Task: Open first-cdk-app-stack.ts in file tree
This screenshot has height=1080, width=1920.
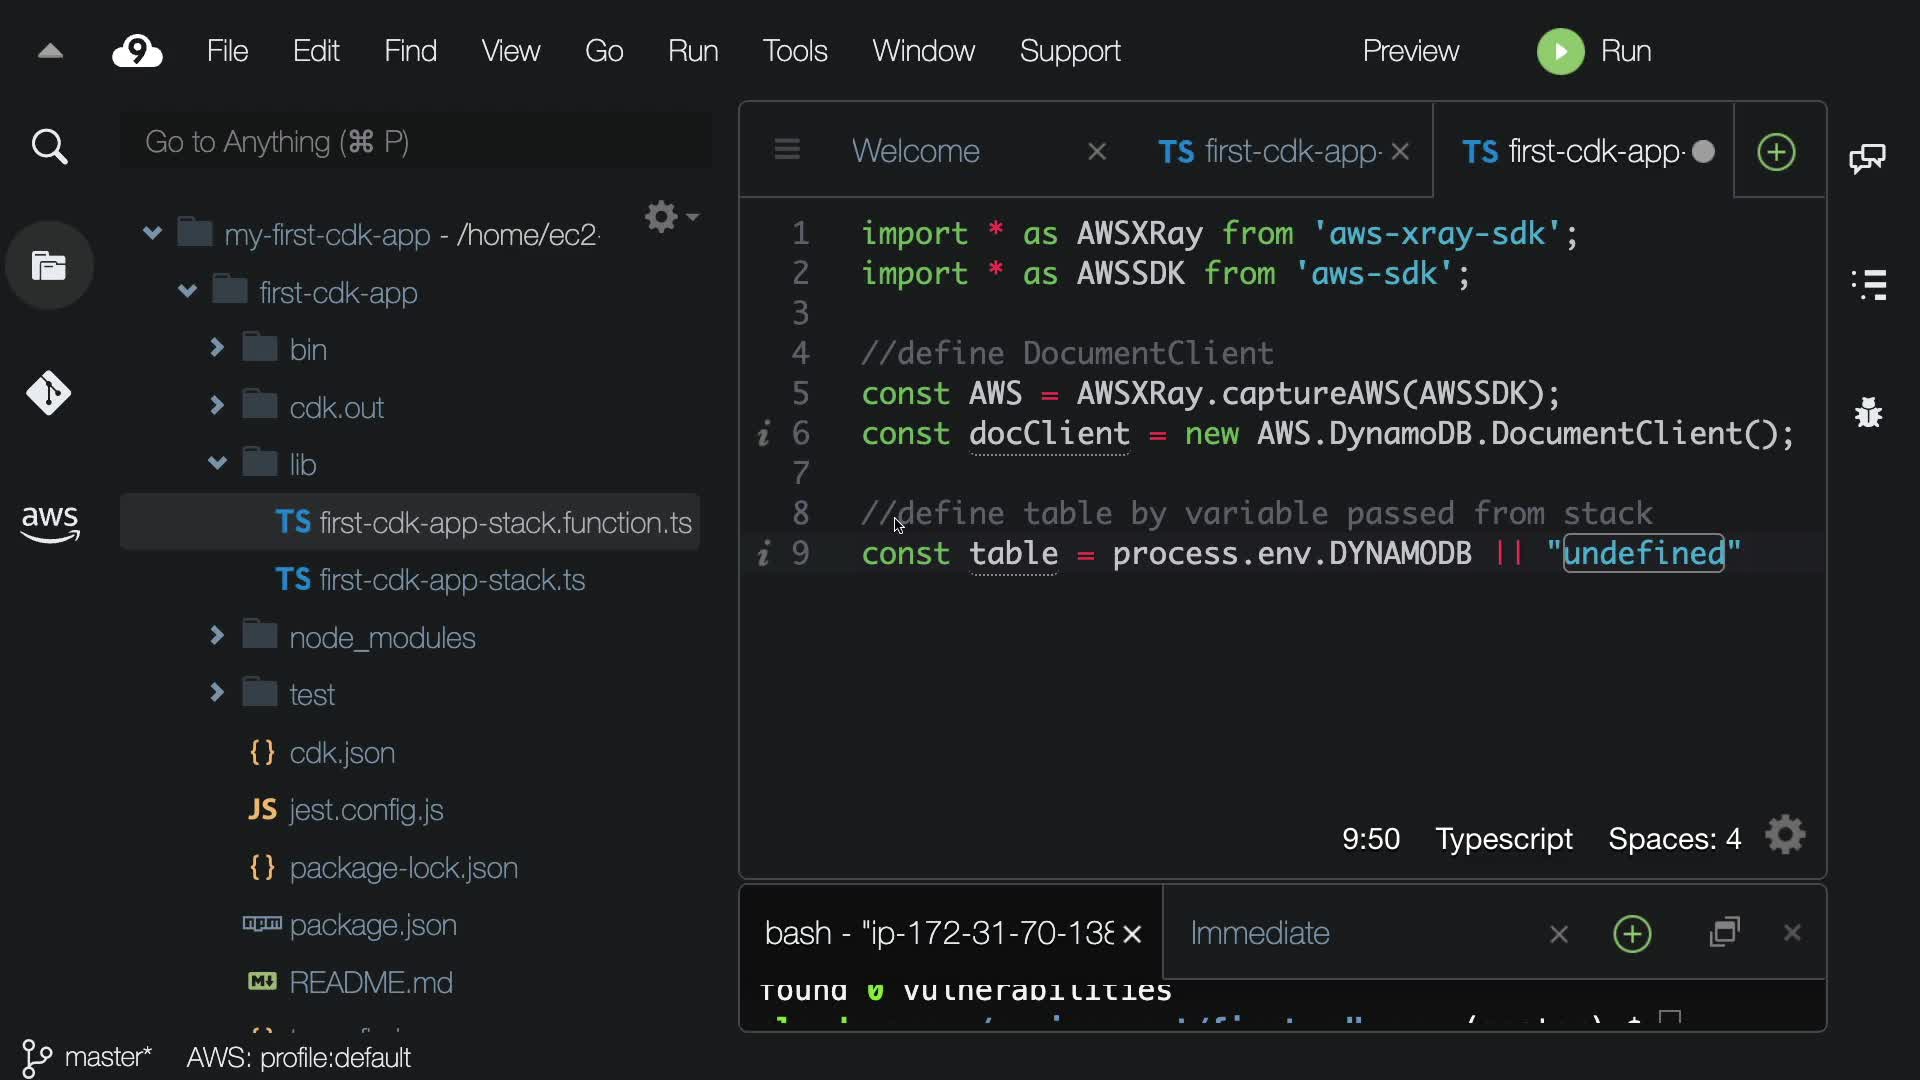Action: [x=450, y=580]
